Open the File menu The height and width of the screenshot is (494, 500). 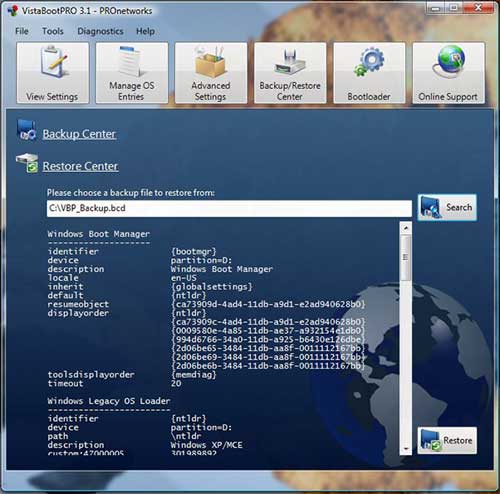(x=22, y=31)
